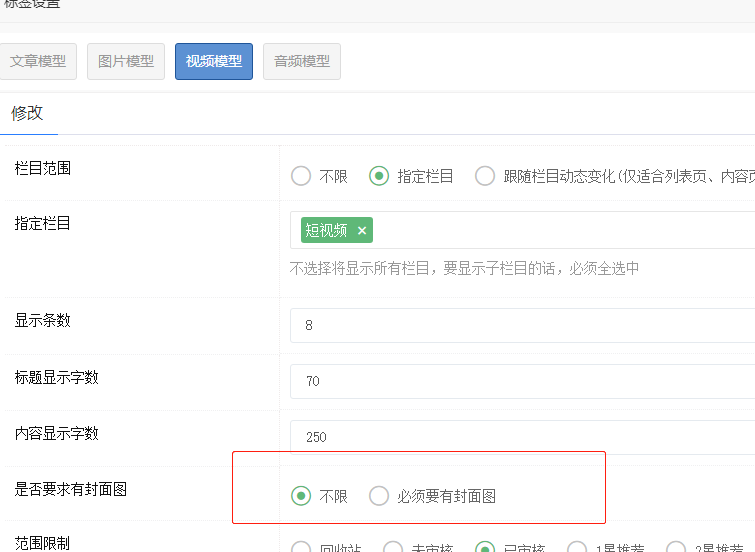Viewport: 755px width, 552px height.
Task: Switch to 文章模型 tab
Action: 38,61
